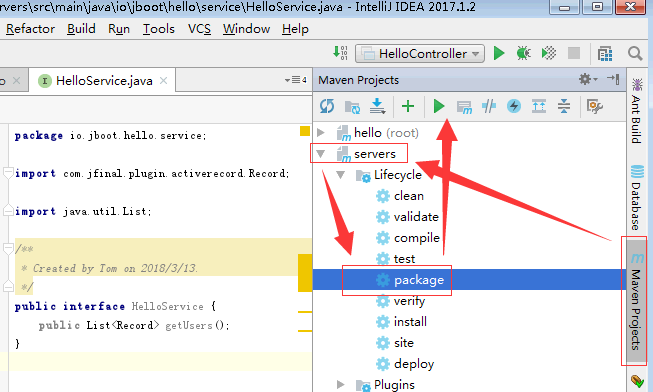
Task: Toggle skip tests mode lightning icon
Action: [514, 106]
